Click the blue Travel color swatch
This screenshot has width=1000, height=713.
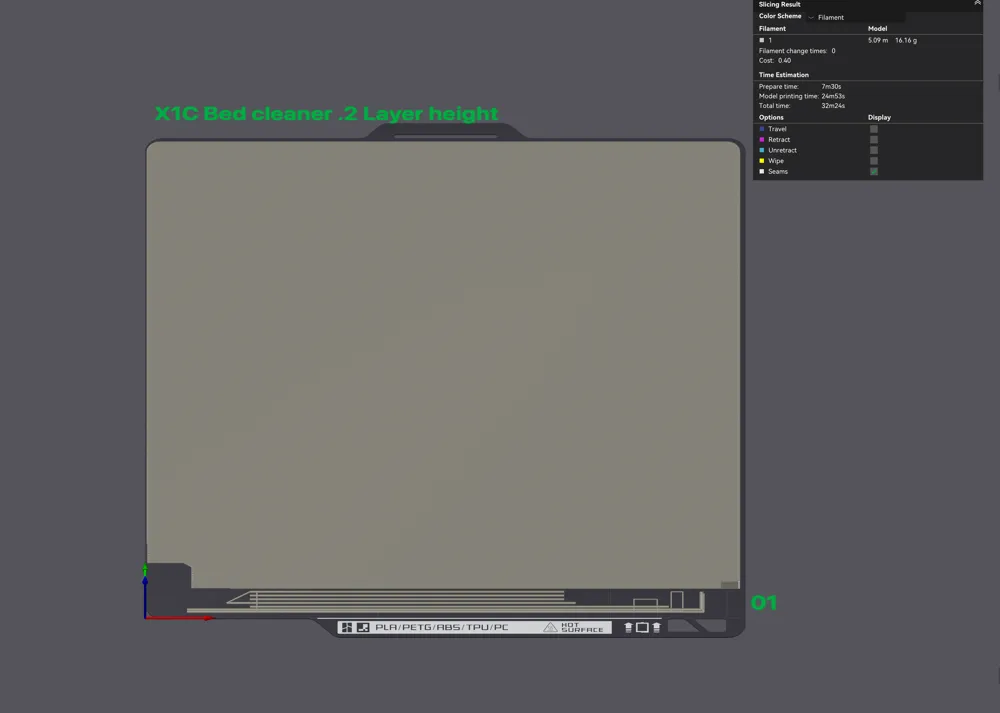point(761,129)
